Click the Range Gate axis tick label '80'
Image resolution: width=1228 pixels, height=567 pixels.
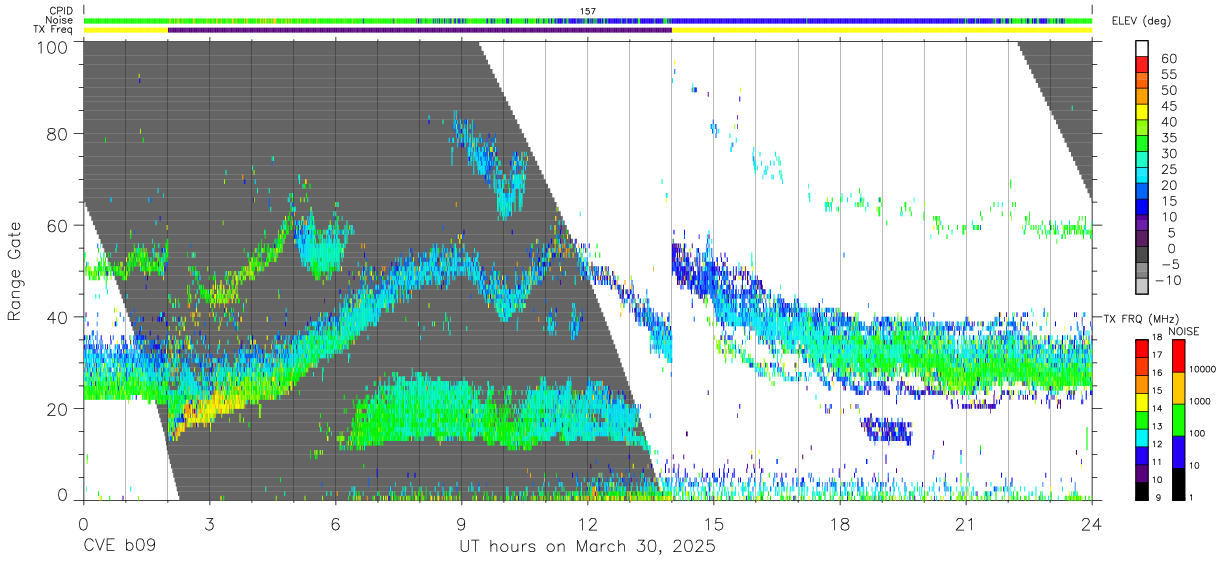pyautogui.click(x=58, y=133)
